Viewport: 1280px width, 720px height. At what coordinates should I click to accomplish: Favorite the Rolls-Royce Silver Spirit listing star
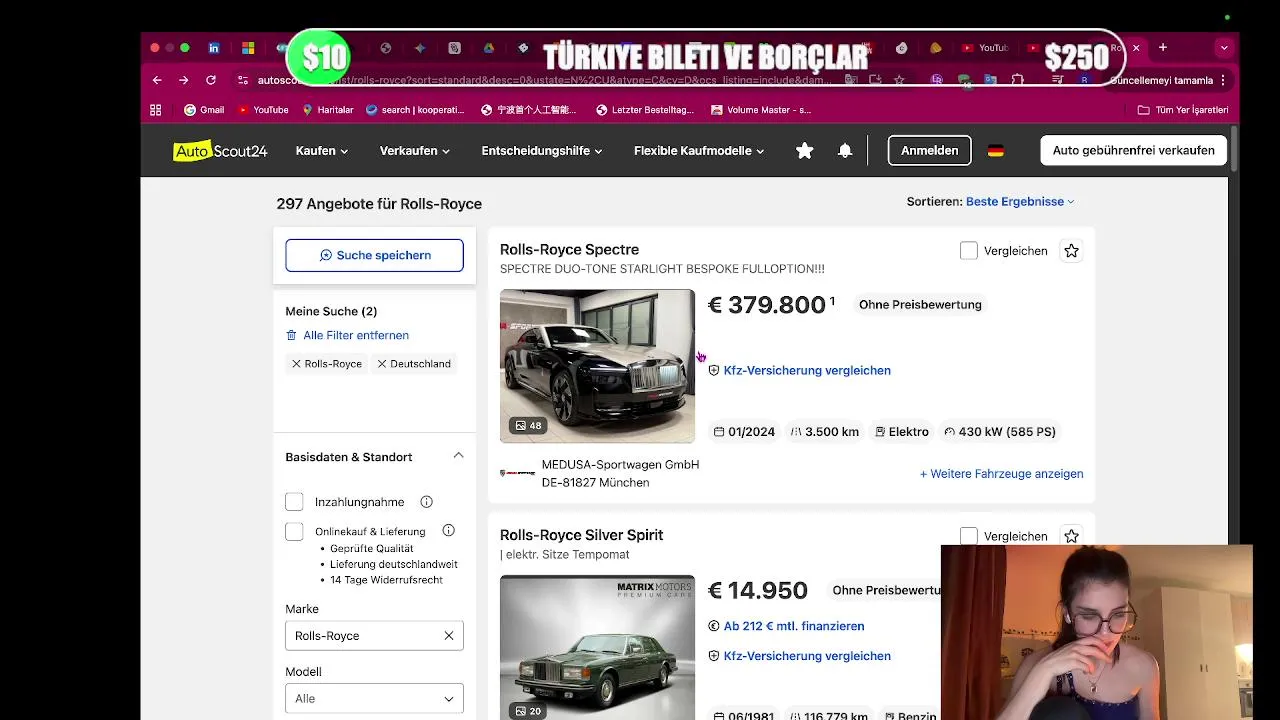click(x=1071, y=536)
